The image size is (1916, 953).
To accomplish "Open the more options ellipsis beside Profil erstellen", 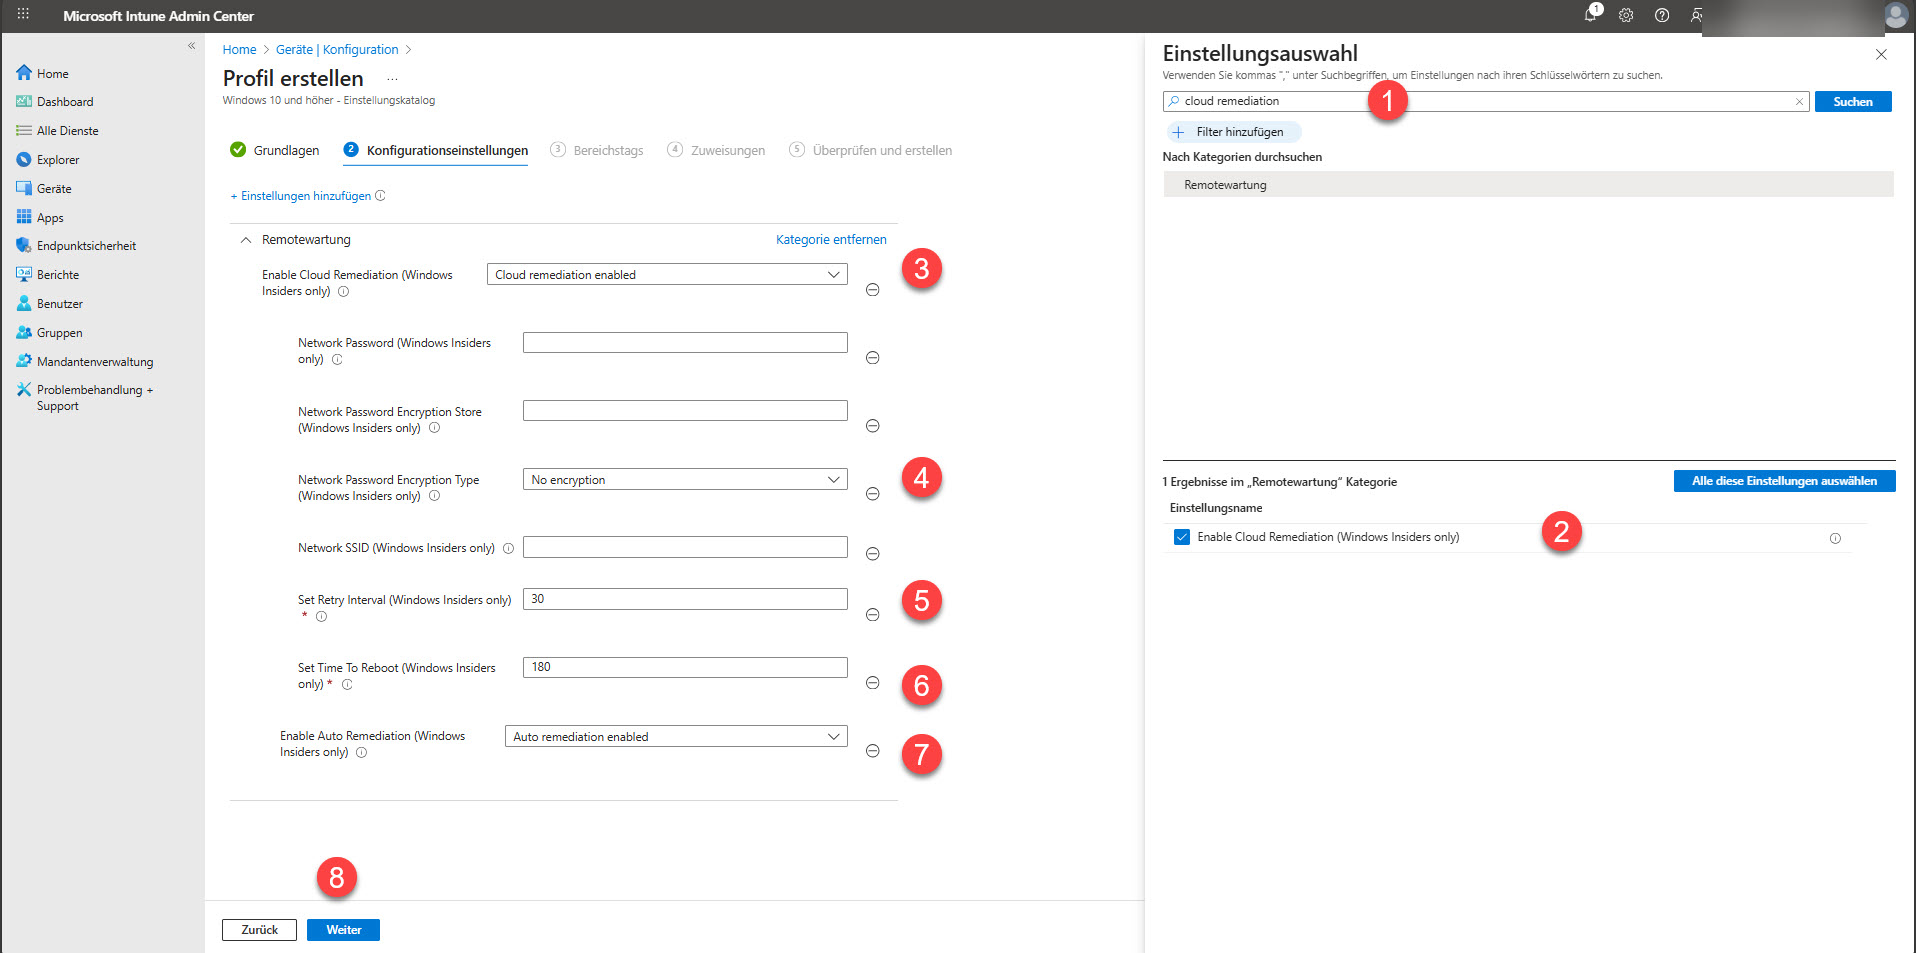I will click(x=392, y=79).
